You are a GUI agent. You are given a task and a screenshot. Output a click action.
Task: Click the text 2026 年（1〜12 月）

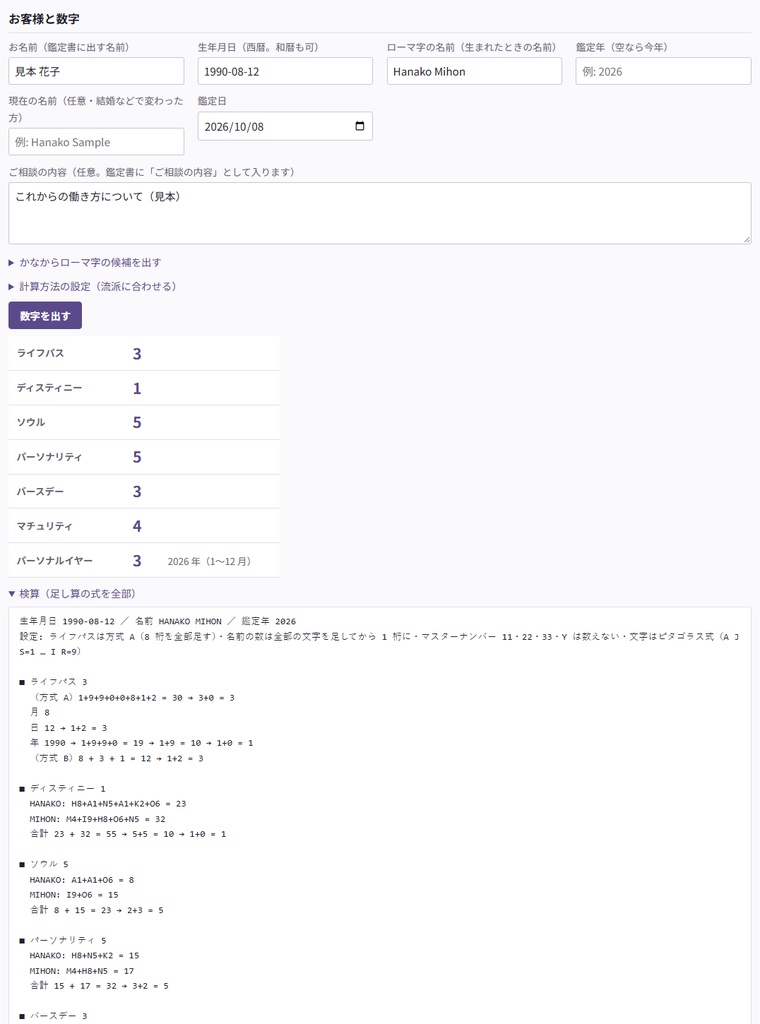209,562
